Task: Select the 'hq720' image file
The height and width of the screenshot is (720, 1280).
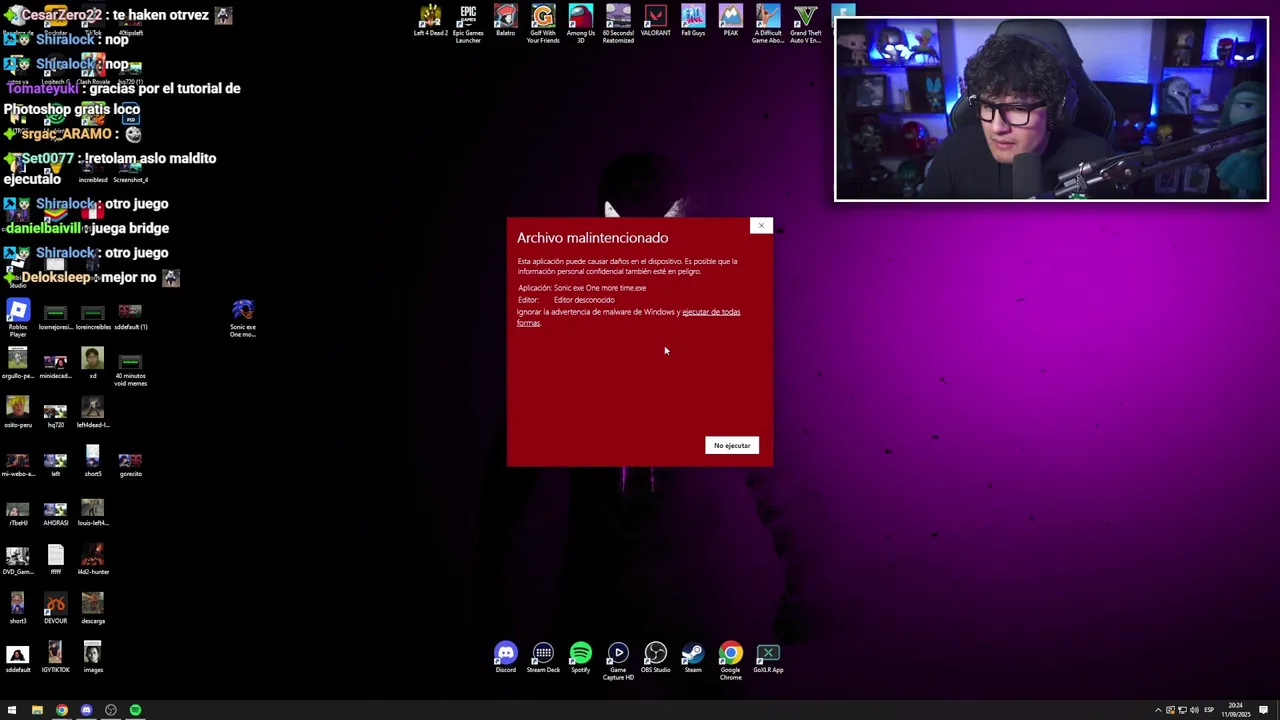Action: [55, 413]
